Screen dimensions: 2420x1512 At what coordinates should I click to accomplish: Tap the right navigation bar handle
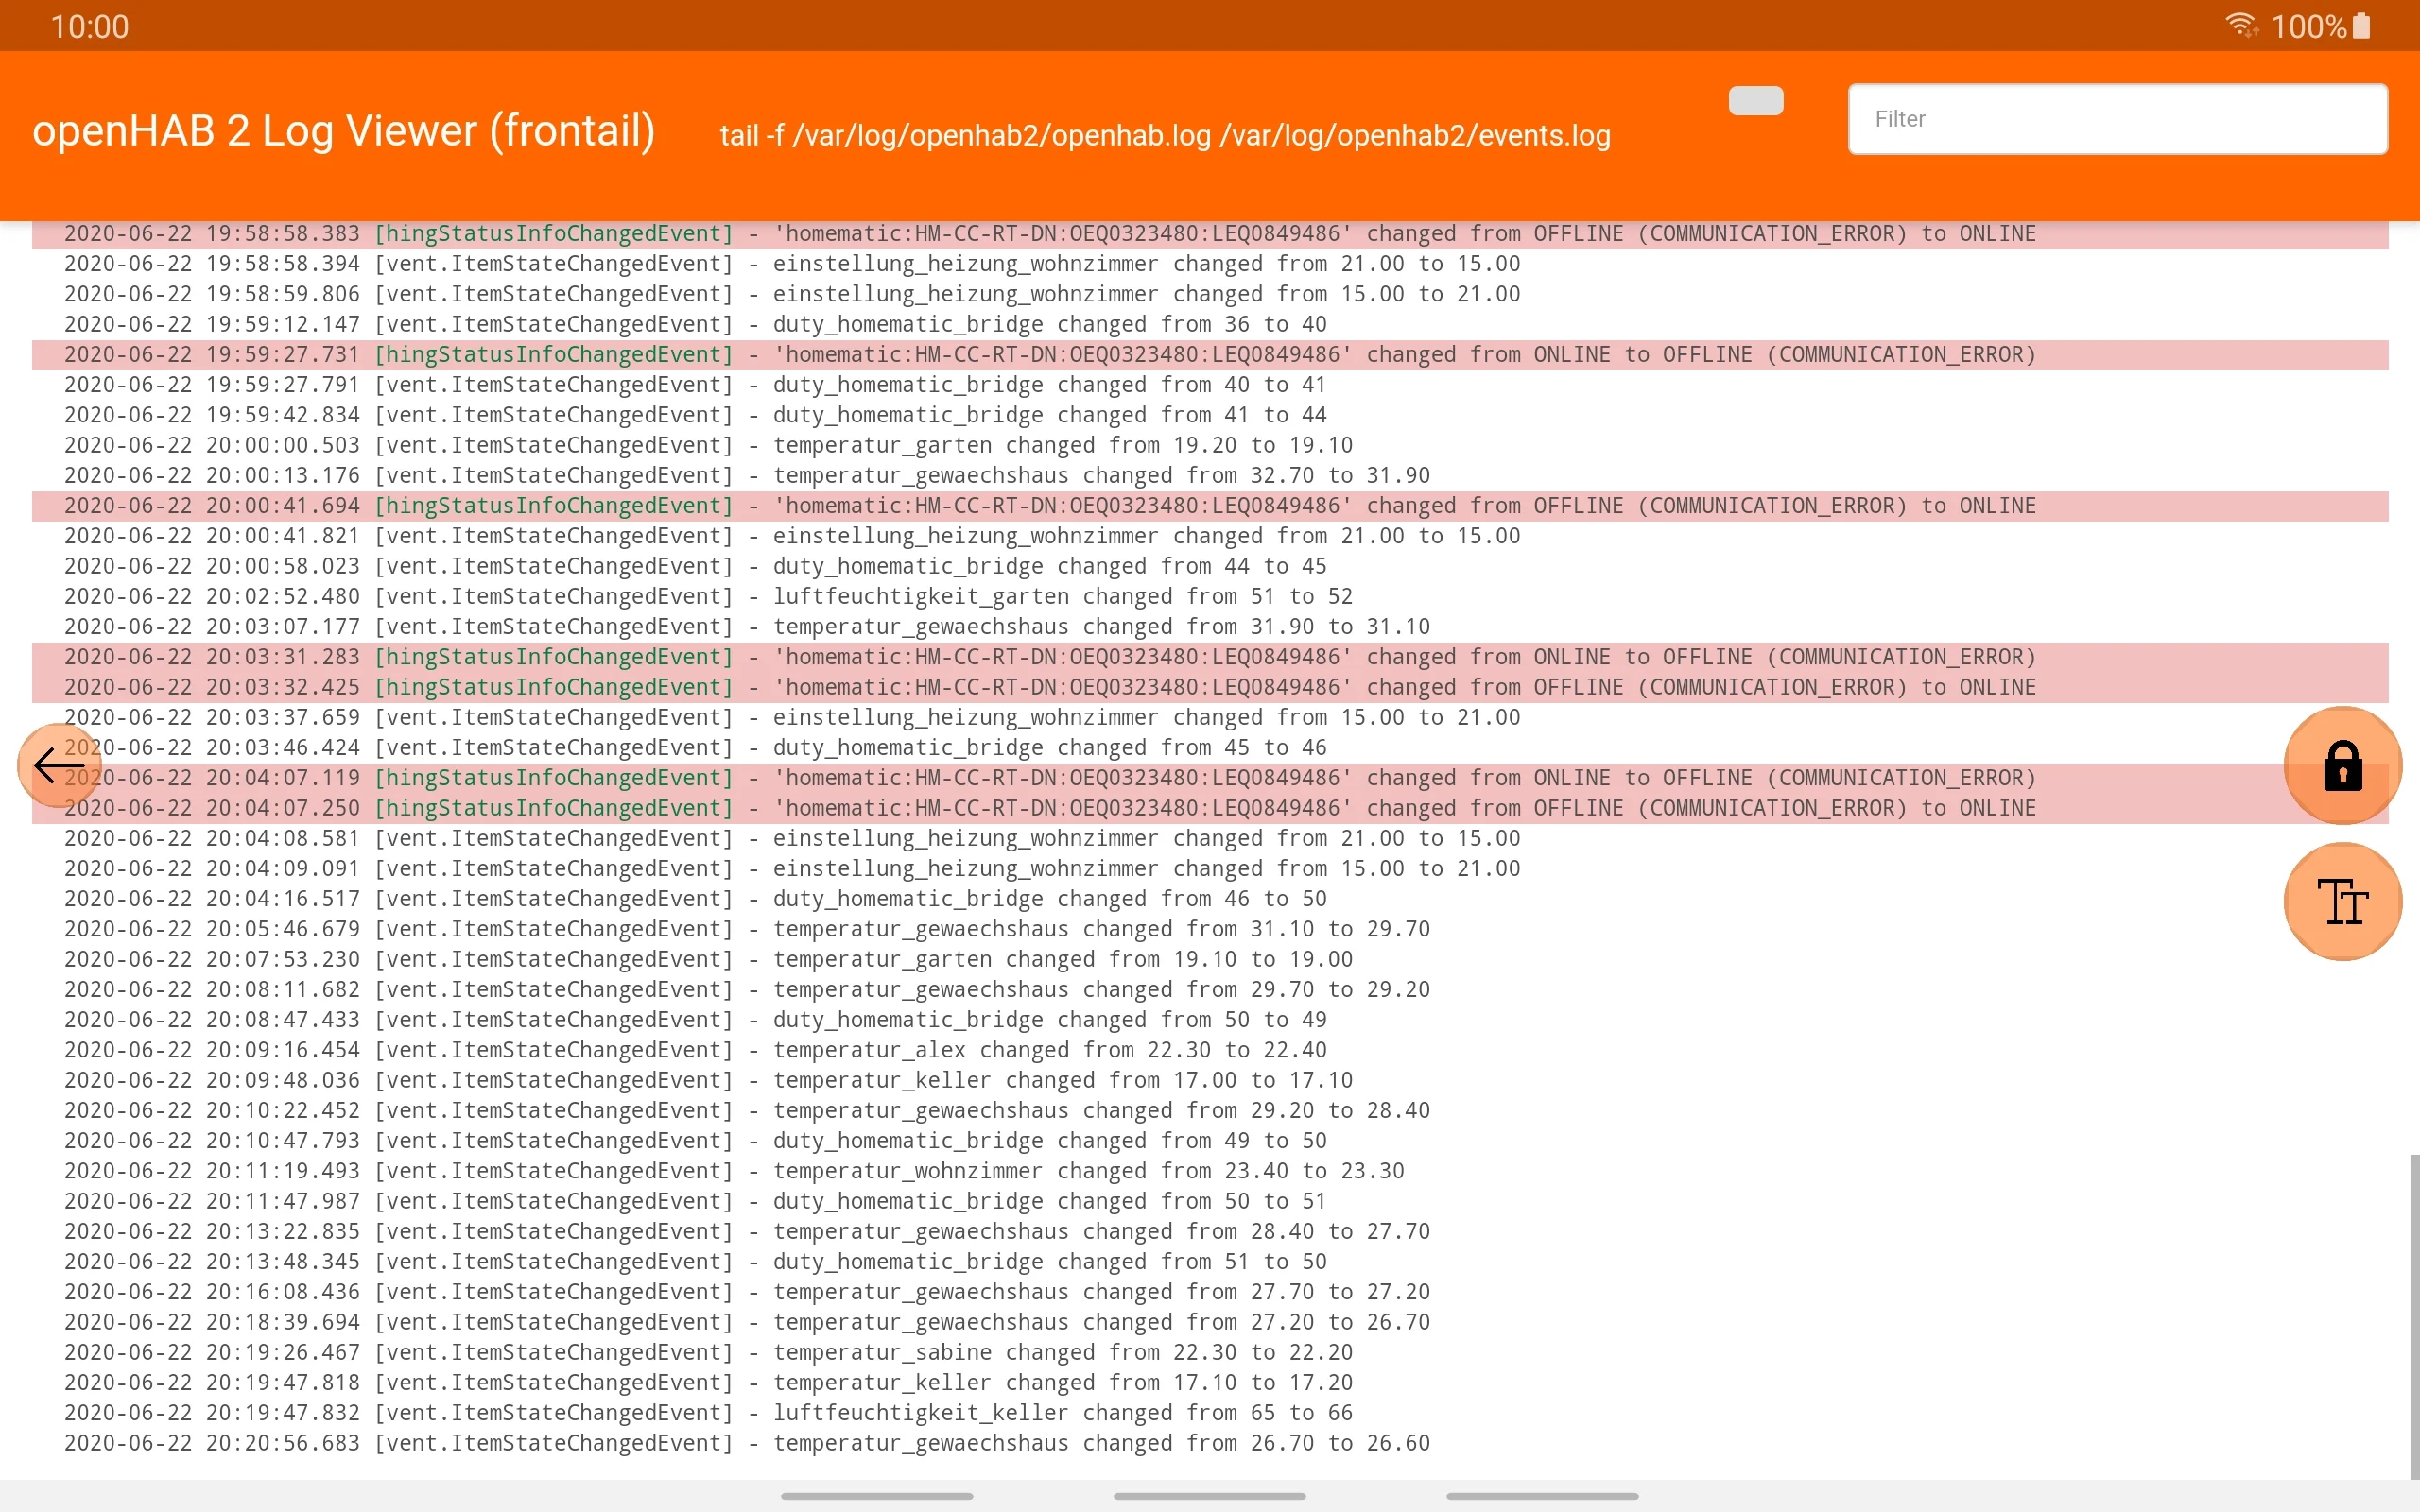(1542, 1496)
